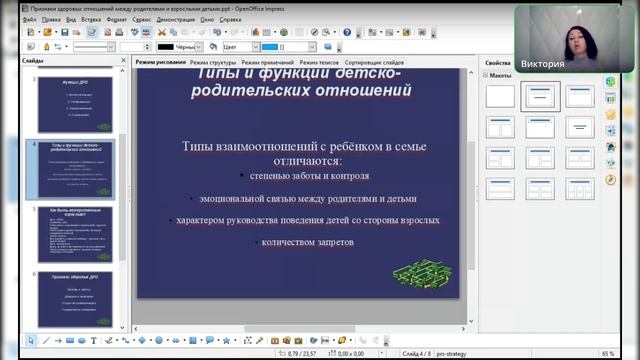
Task: Click the Save document toolbar icon
Action: [x=64, y=32]
